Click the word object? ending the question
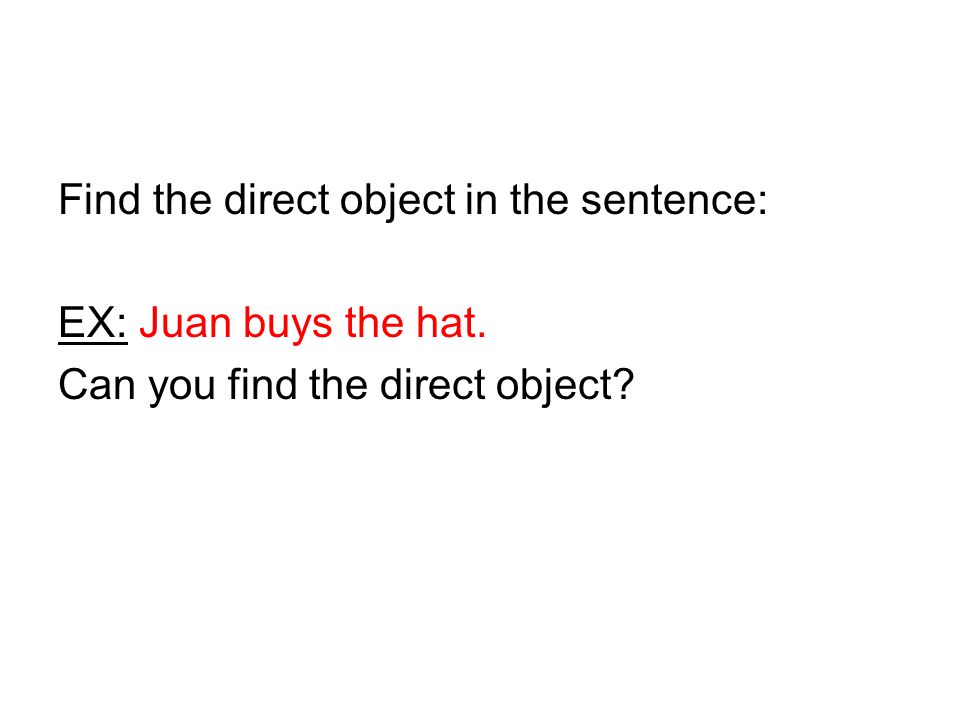The height and width of the screenshot is (720, 960). tap(565, 388)
